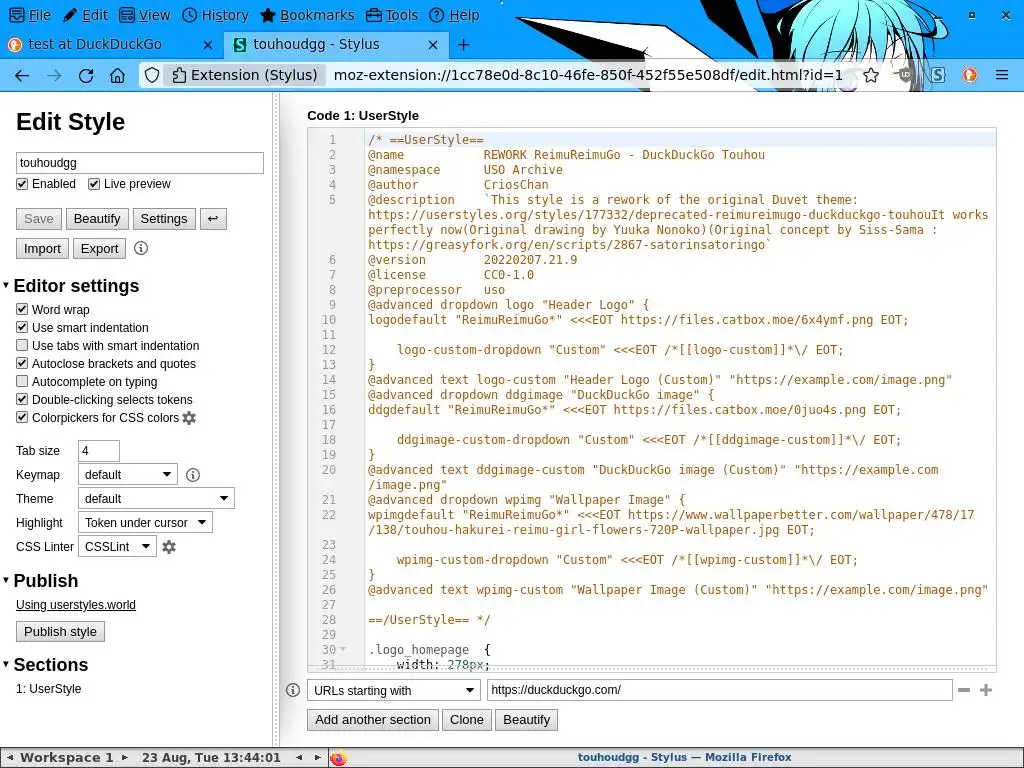
Task: Add a URL rule with plus icon
Action: pos(986,690)
